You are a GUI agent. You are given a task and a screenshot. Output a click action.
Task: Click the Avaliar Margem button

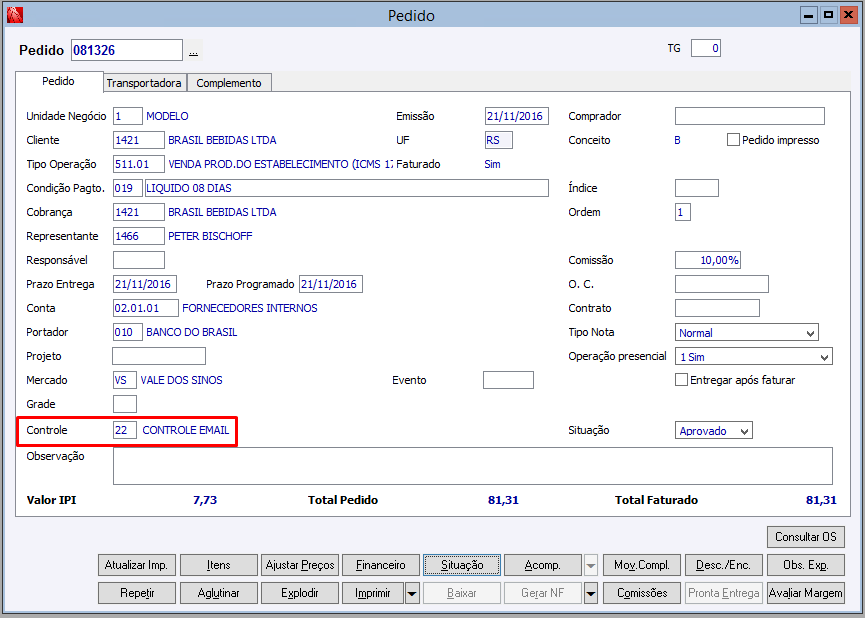tap(805, 593)
